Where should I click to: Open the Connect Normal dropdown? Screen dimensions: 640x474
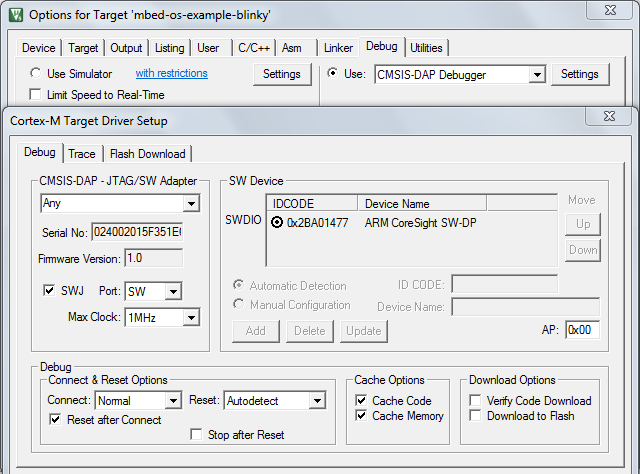click(x=172, y=401)
